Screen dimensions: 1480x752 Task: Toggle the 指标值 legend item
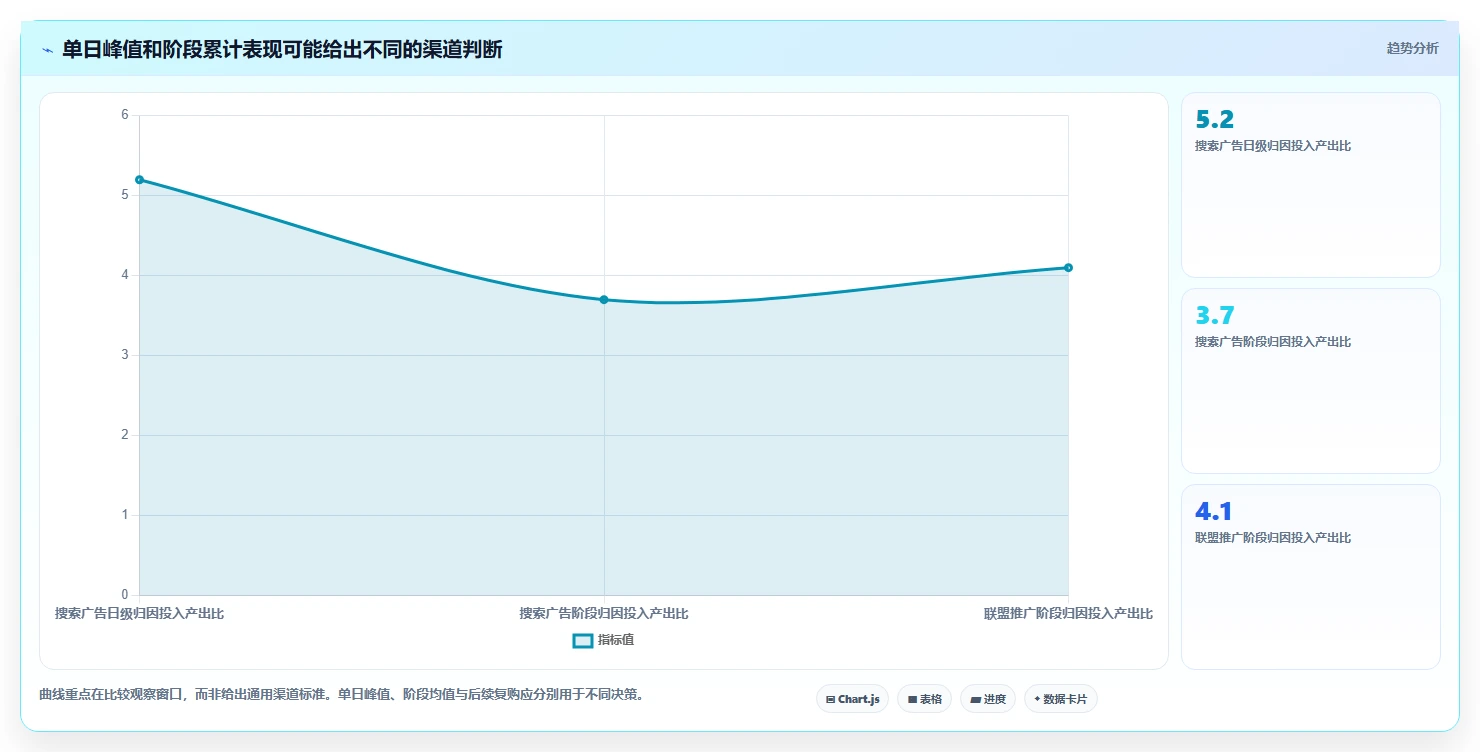[x=603, y=640]
